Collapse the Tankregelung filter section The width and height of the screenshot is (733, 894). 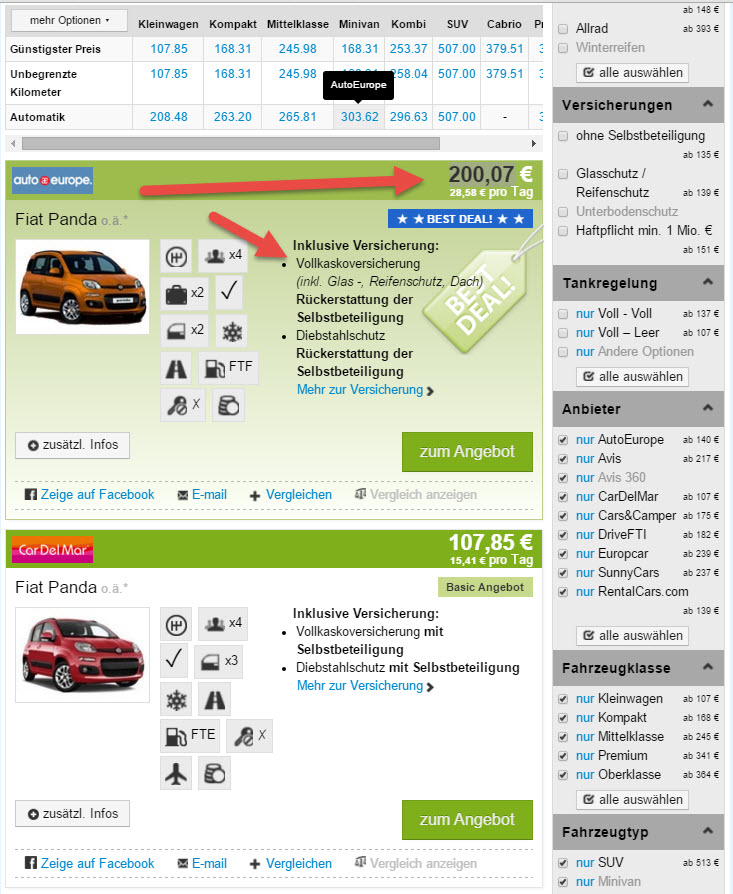click(708, 282)
